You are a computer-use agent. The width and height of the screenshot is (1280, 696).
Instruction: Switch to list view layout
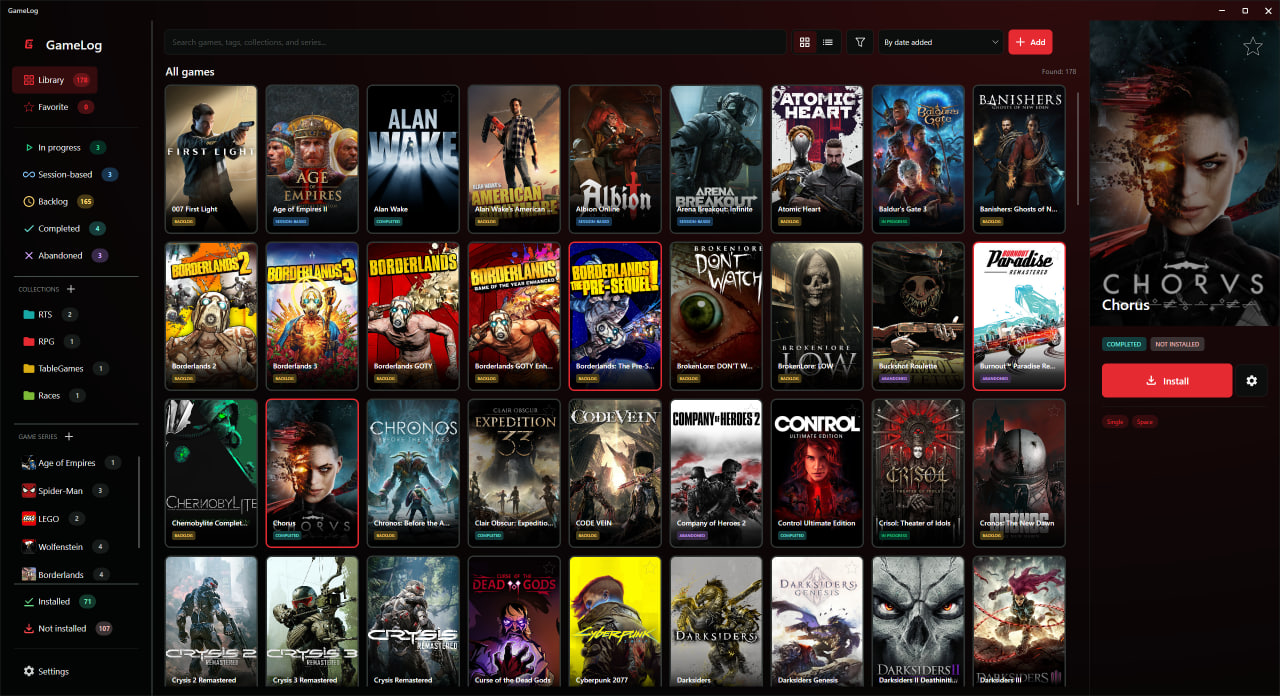point(828,42)
